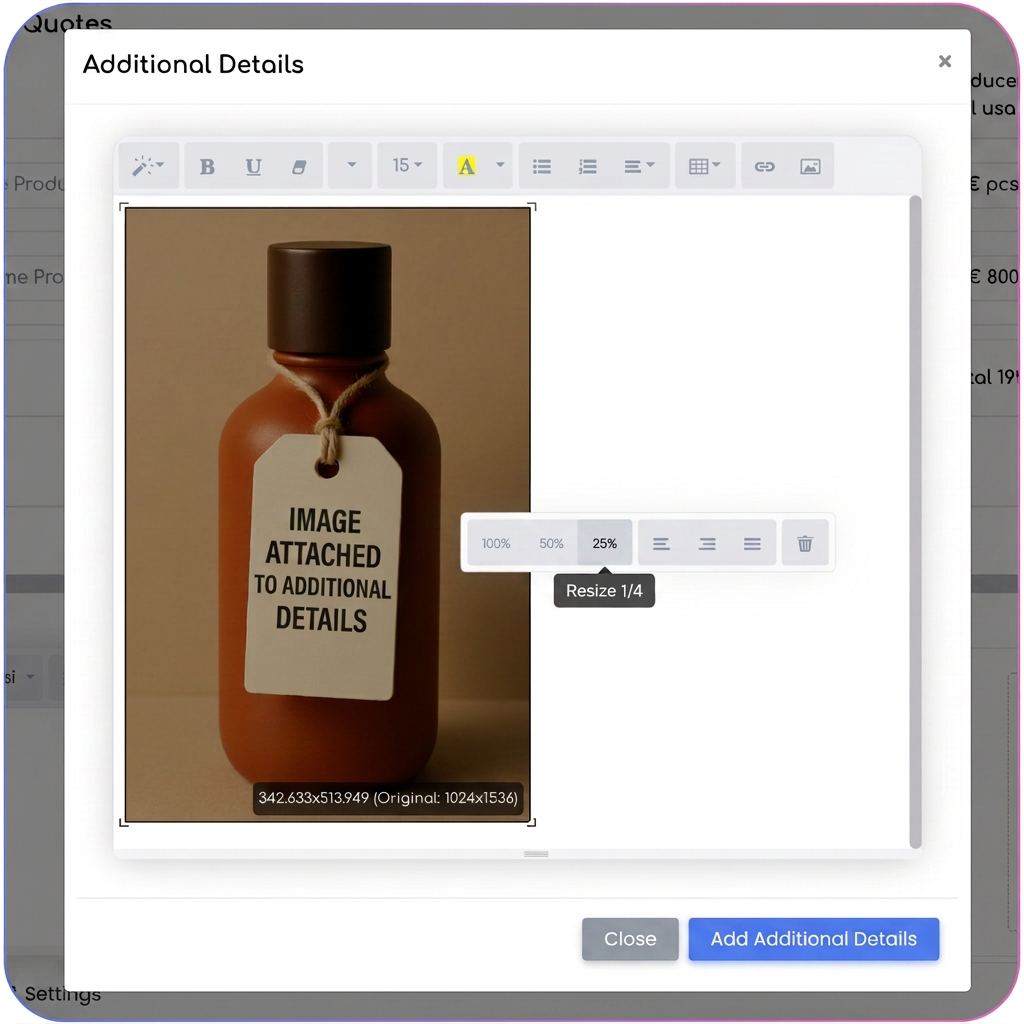Screen dimensions: 1024x1024
Task: Toggle Bold text formatting
Action: [207, 167]
